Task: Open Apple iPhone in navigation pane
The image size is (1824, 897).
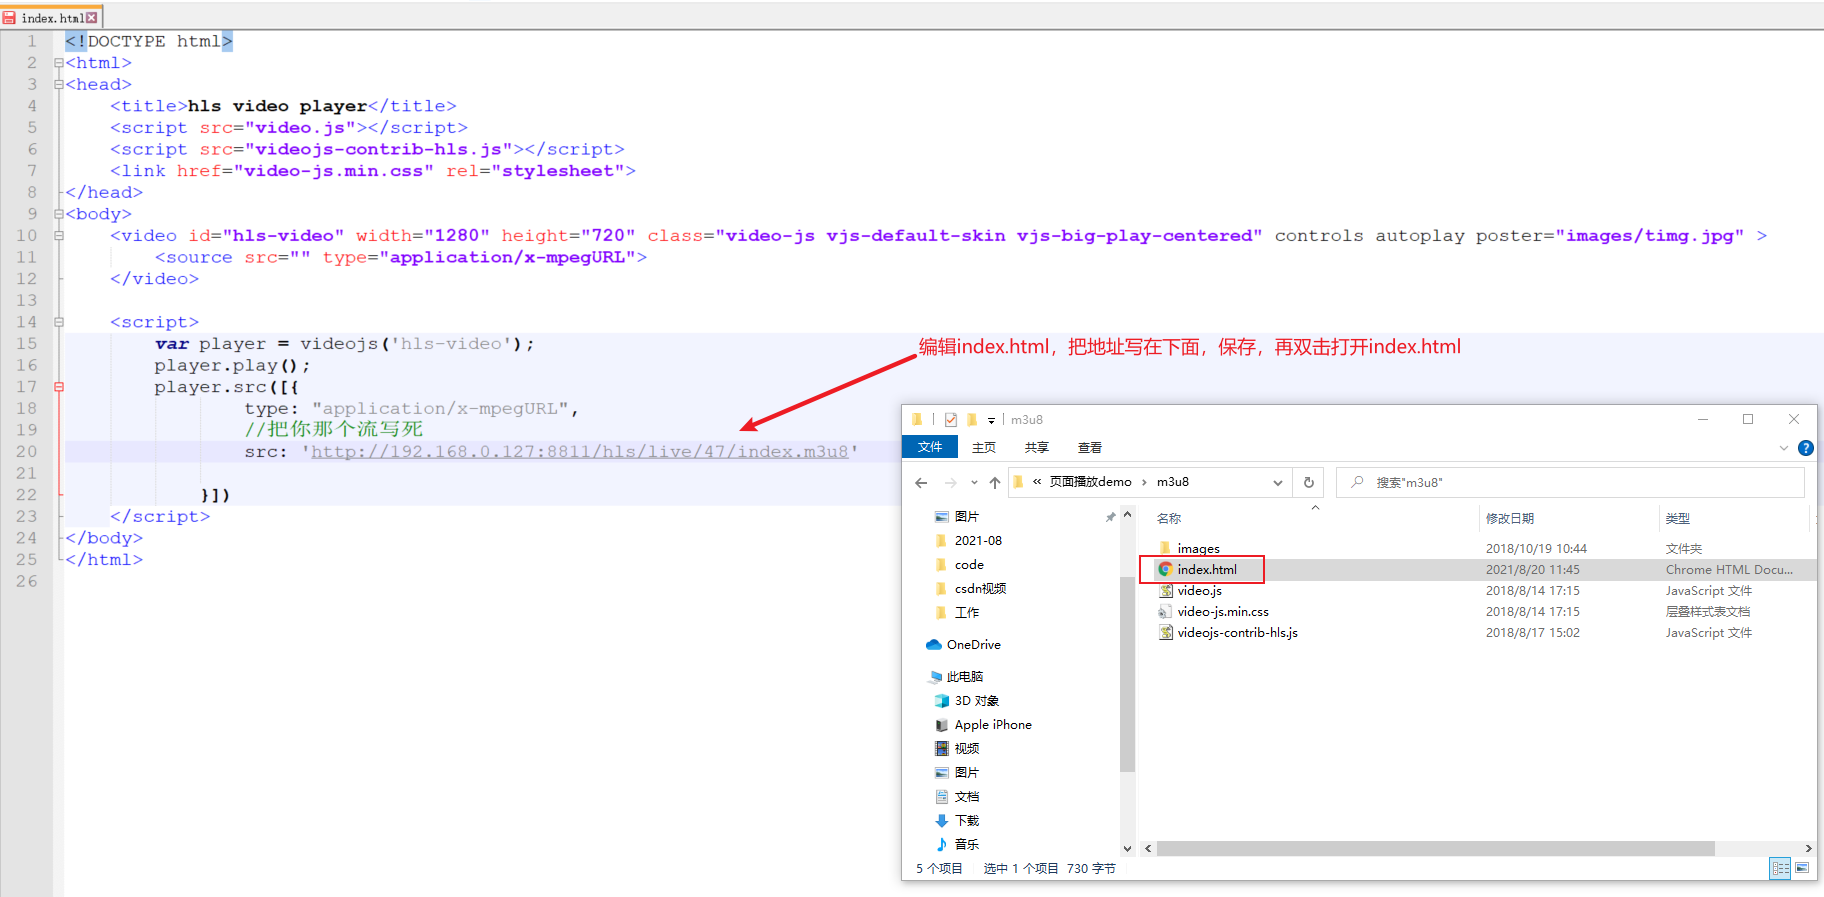Action: pos(992,724)
